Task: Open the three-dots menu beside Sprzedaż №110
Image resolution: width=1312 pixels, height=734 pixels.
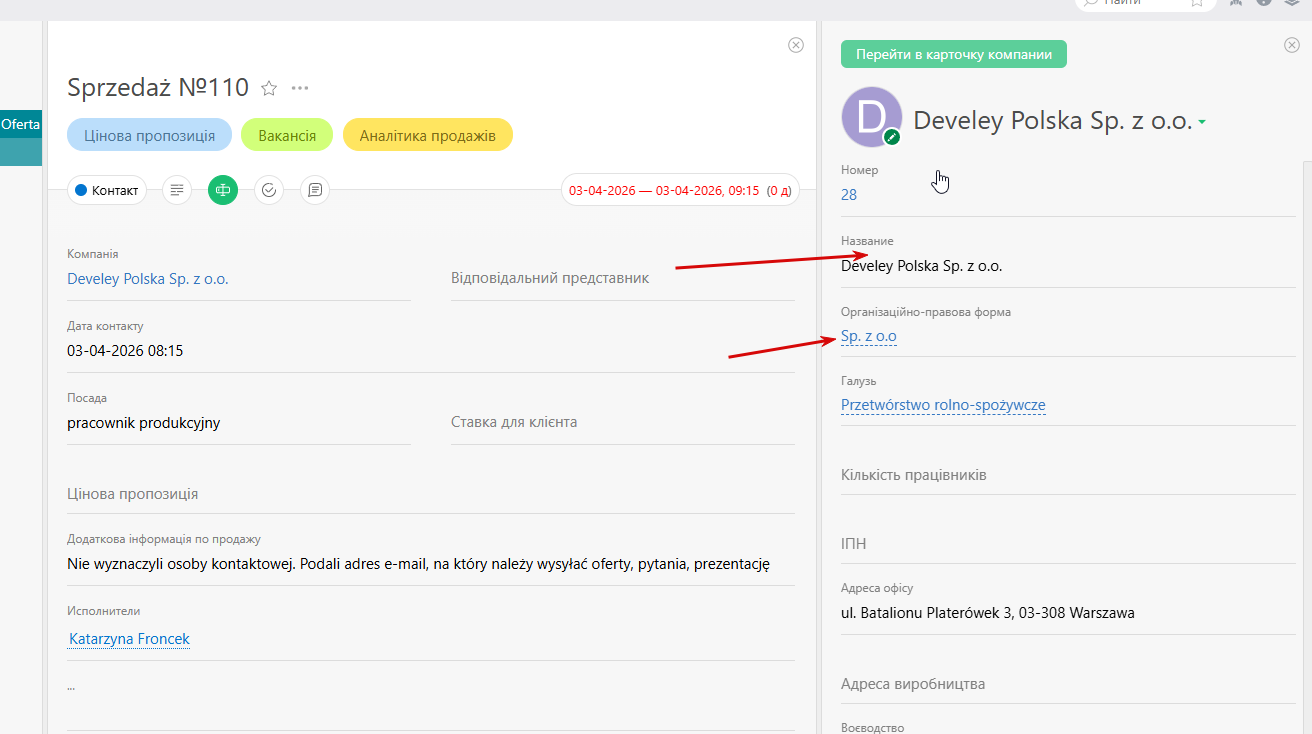Action: [x=300, y=88]
